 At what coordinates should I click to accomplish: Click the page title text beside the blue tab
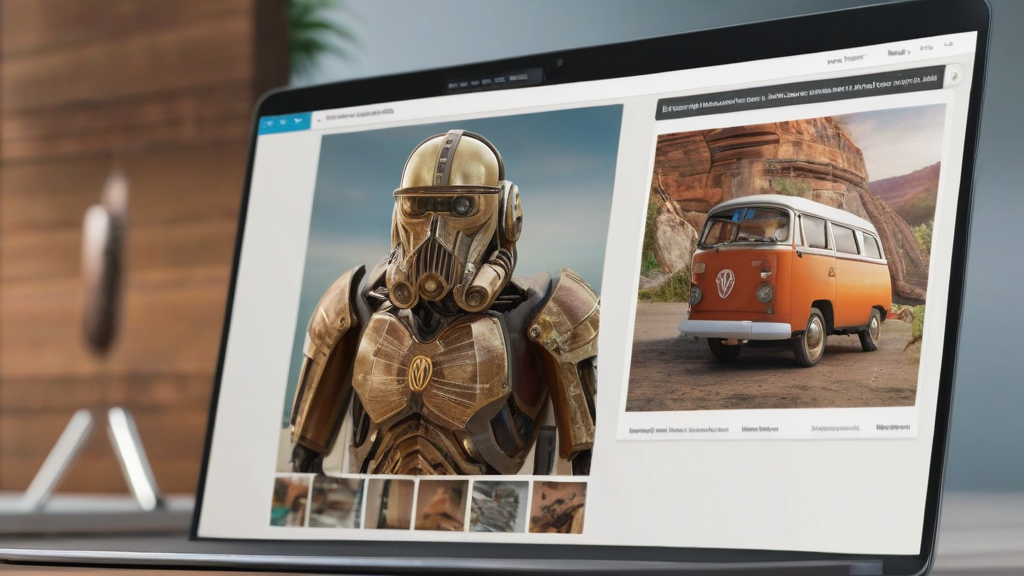tap(359, 114)
